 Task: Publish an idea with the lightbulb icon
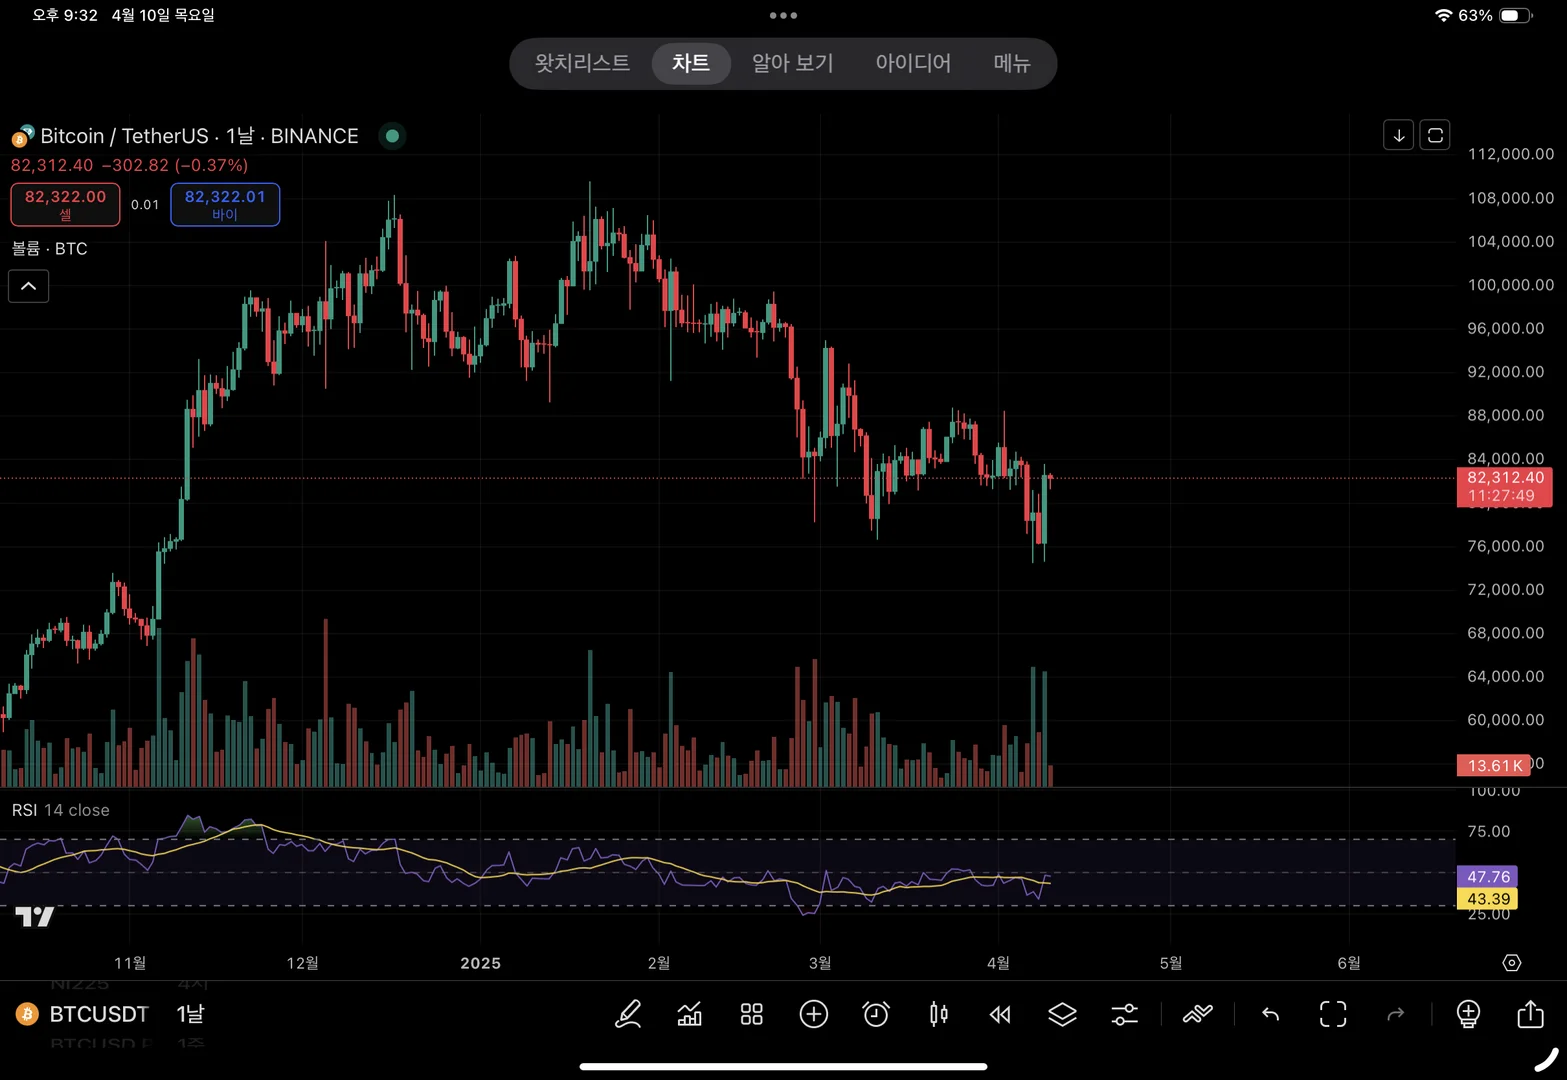[1468, 1014]
